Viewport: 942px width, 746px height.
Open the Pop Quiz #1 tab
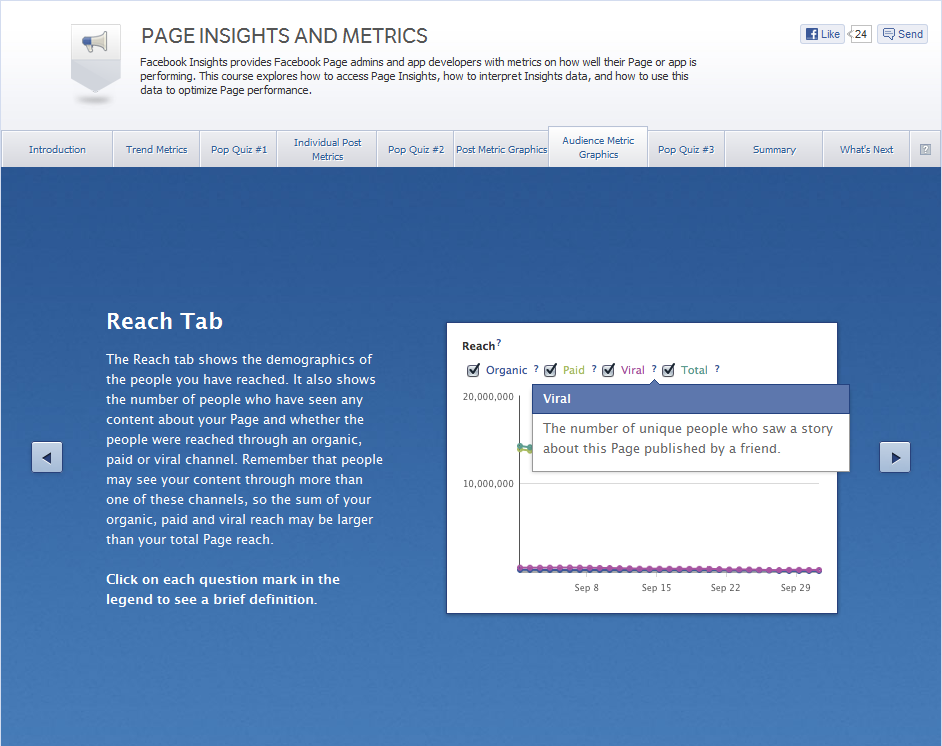click(239, 149)
